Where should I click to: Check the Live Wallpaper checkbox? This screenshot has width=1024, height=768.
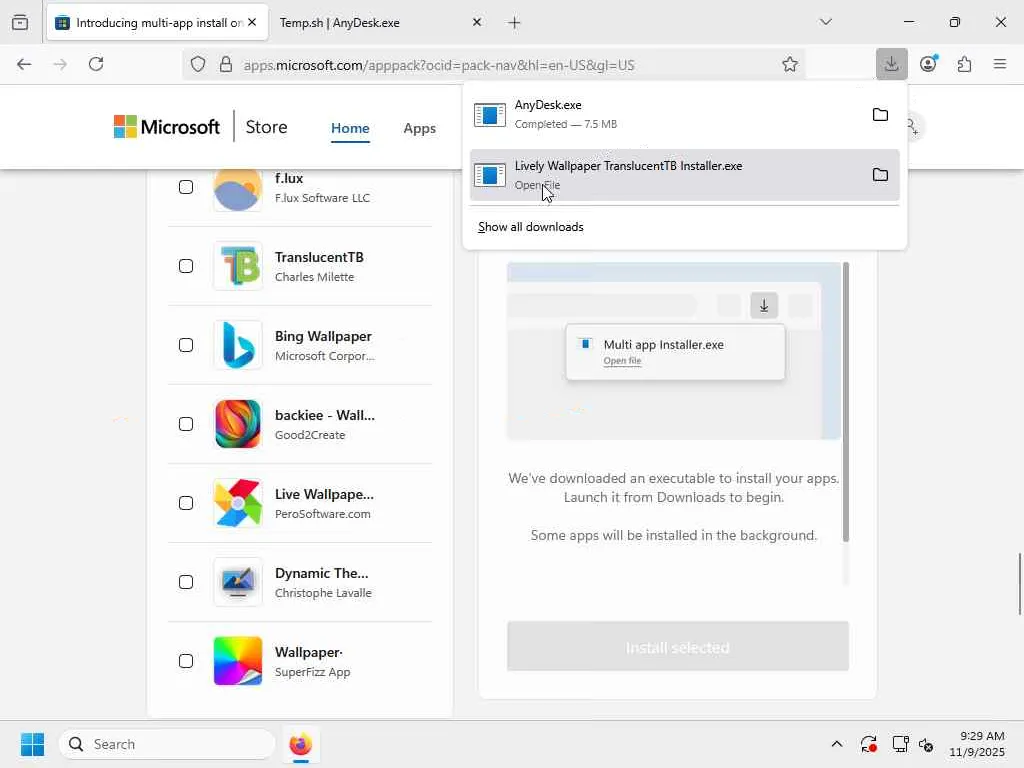tap(186, 503)
